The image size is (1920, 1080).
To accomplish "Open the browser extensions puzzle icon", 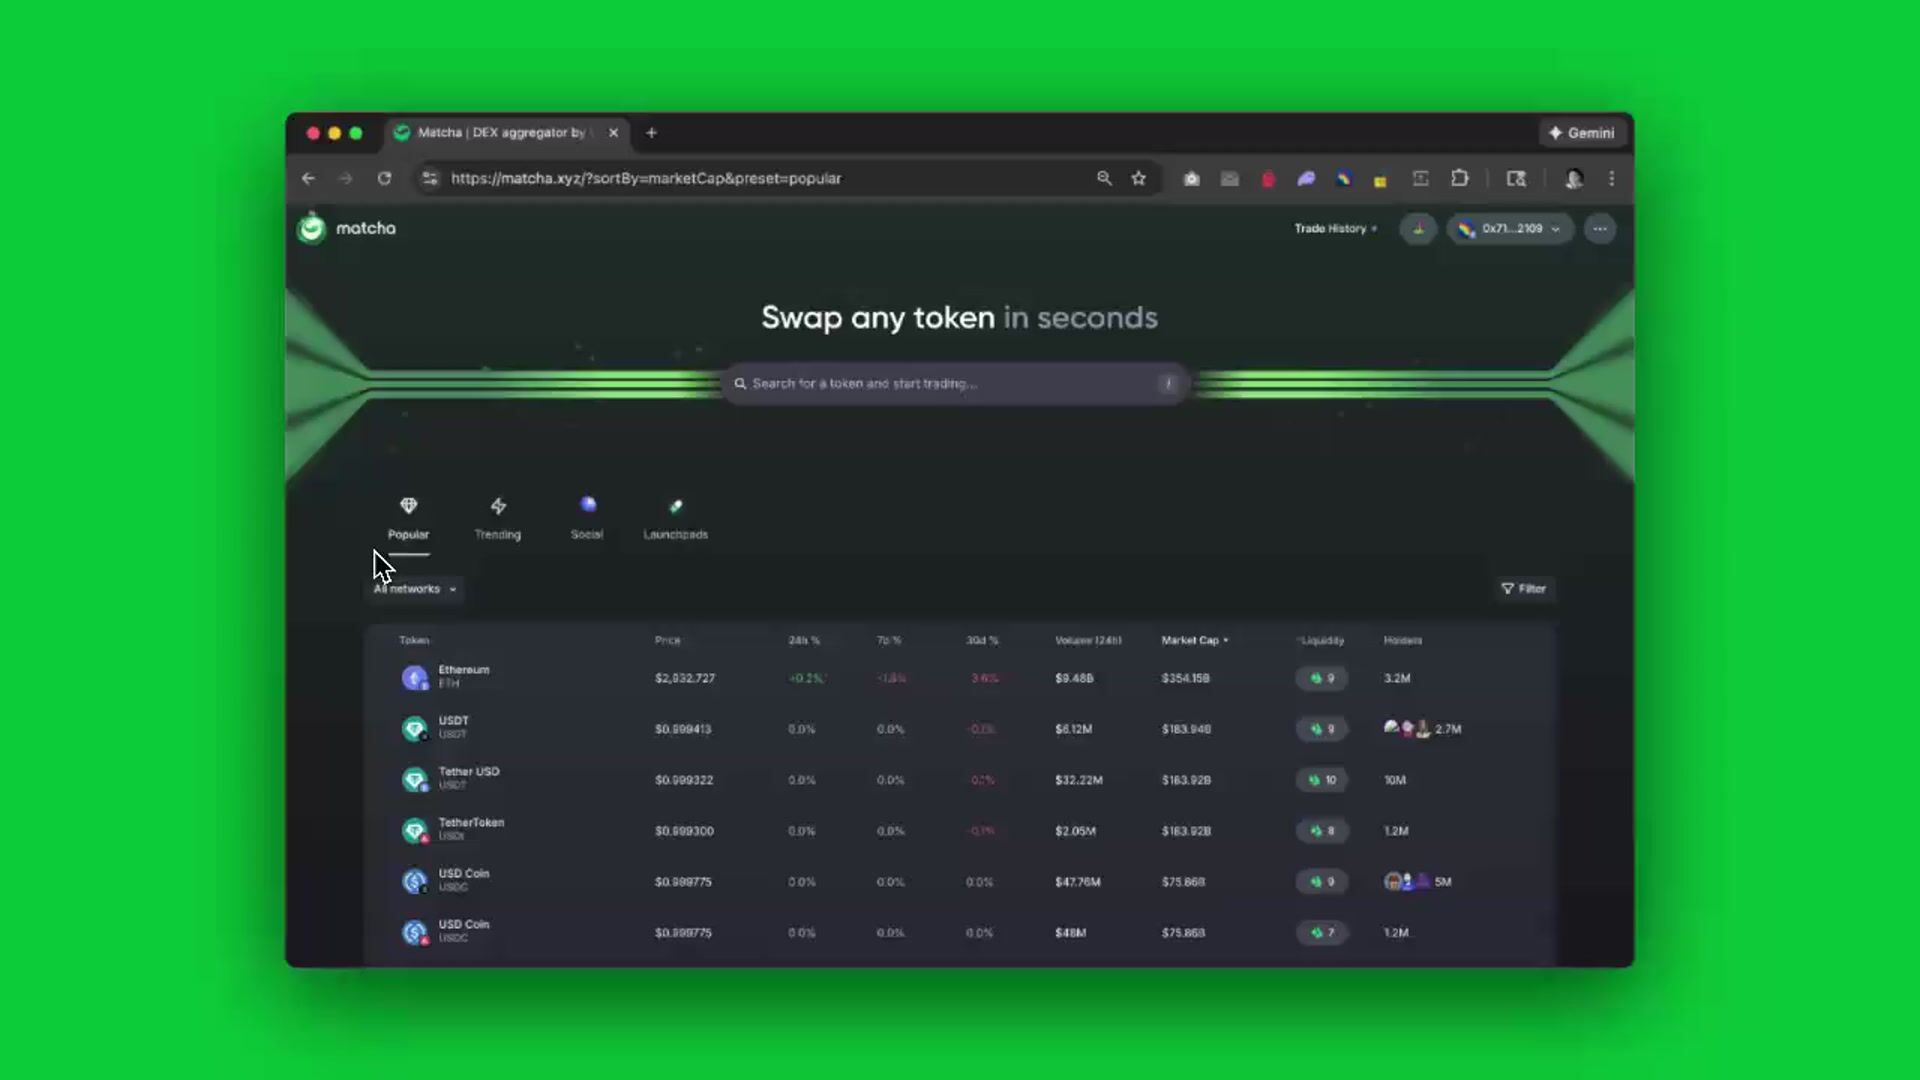I will point(1459,178).
